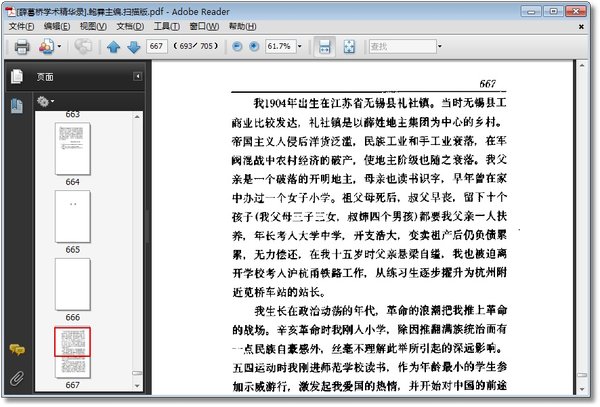Go to next page with down arrow
Image resolution: width=600 pixels, height=407 pixels.
coord(133,47)
